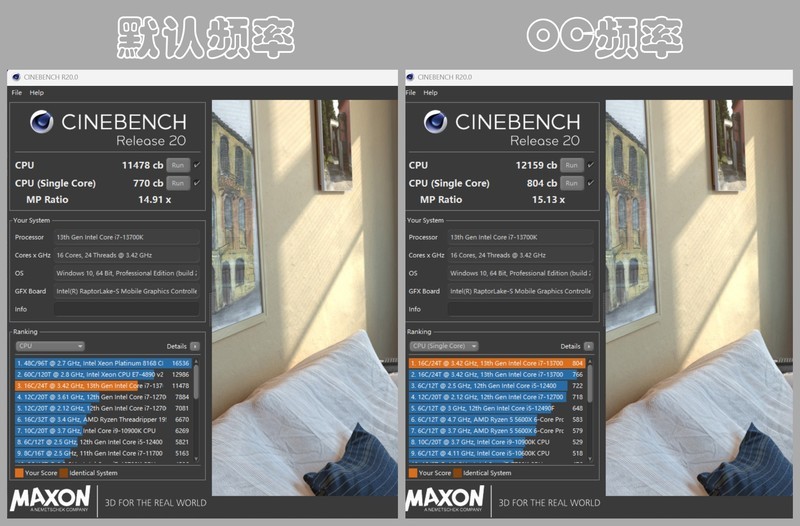Run CPU Single Core test in left window
The image size is (800, 526).
point(178,183)
